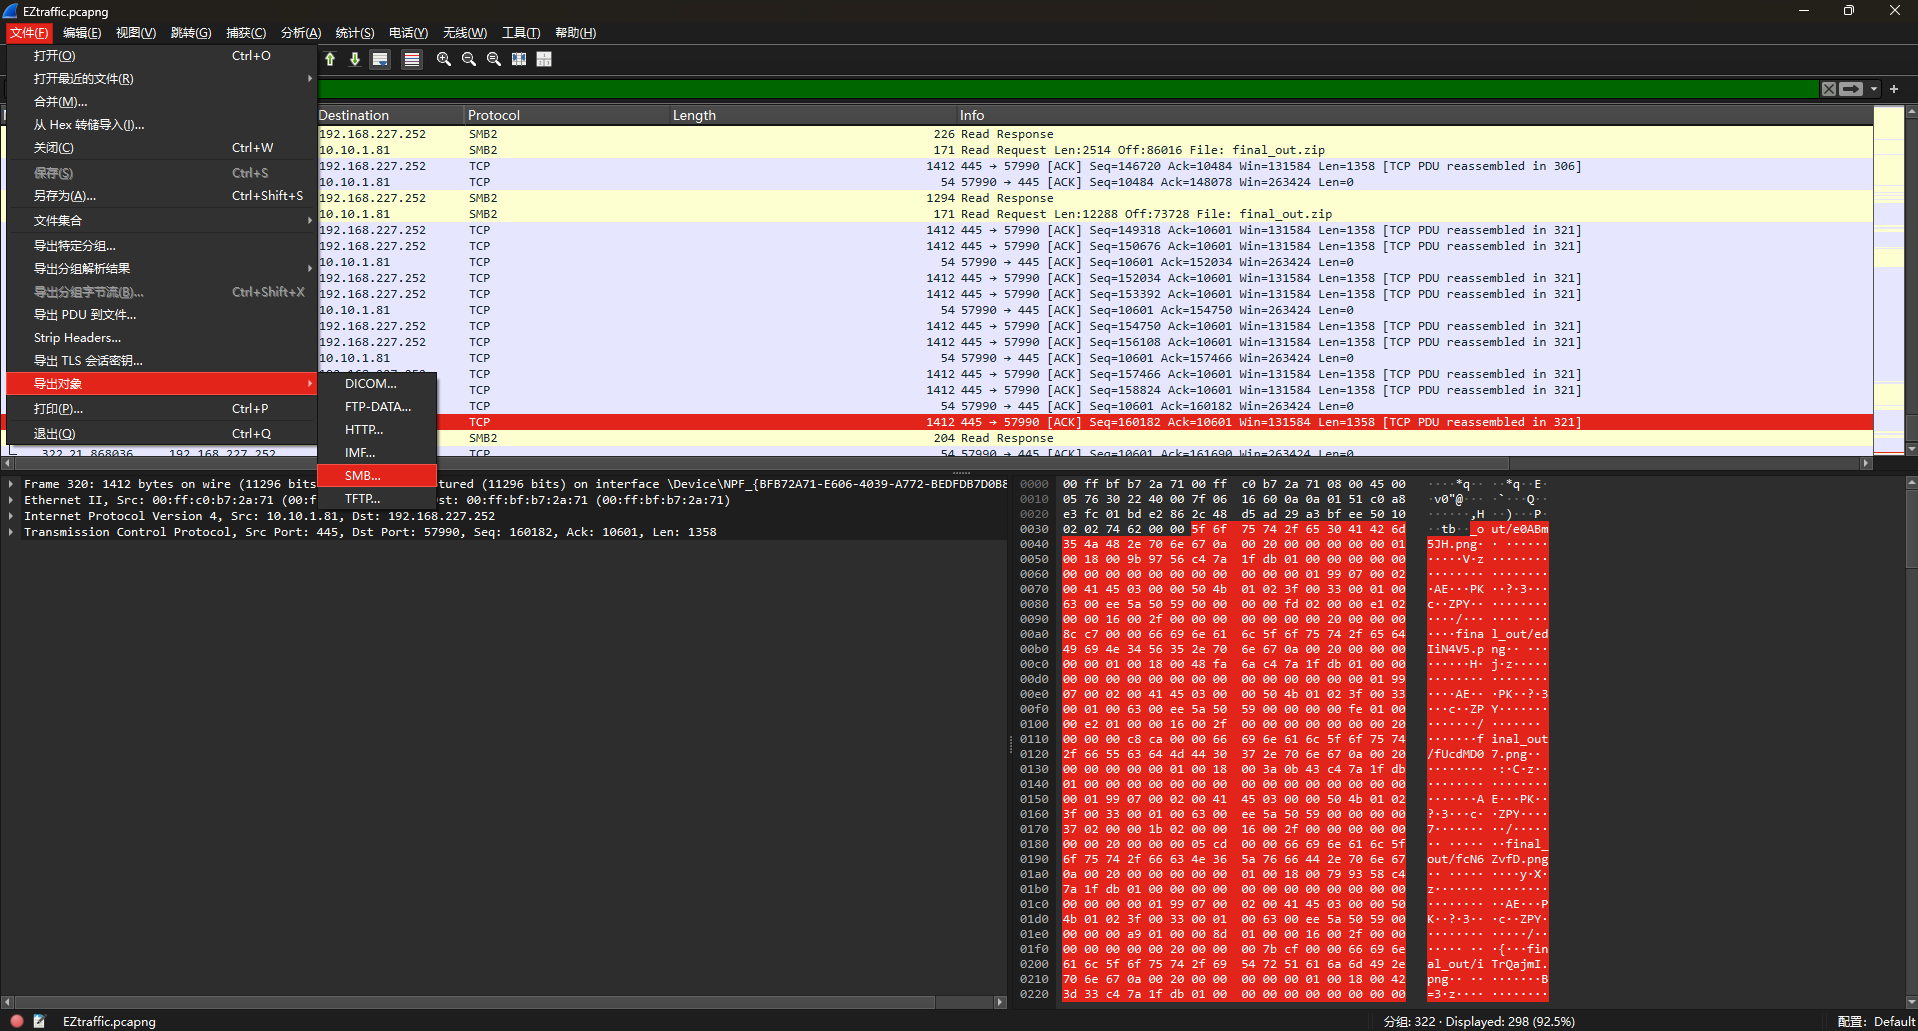Image resolution: width=1918 pixels, height=1031 pixels.
Task: Select HTTP... export object option
Action: click(x=377, y=430)
